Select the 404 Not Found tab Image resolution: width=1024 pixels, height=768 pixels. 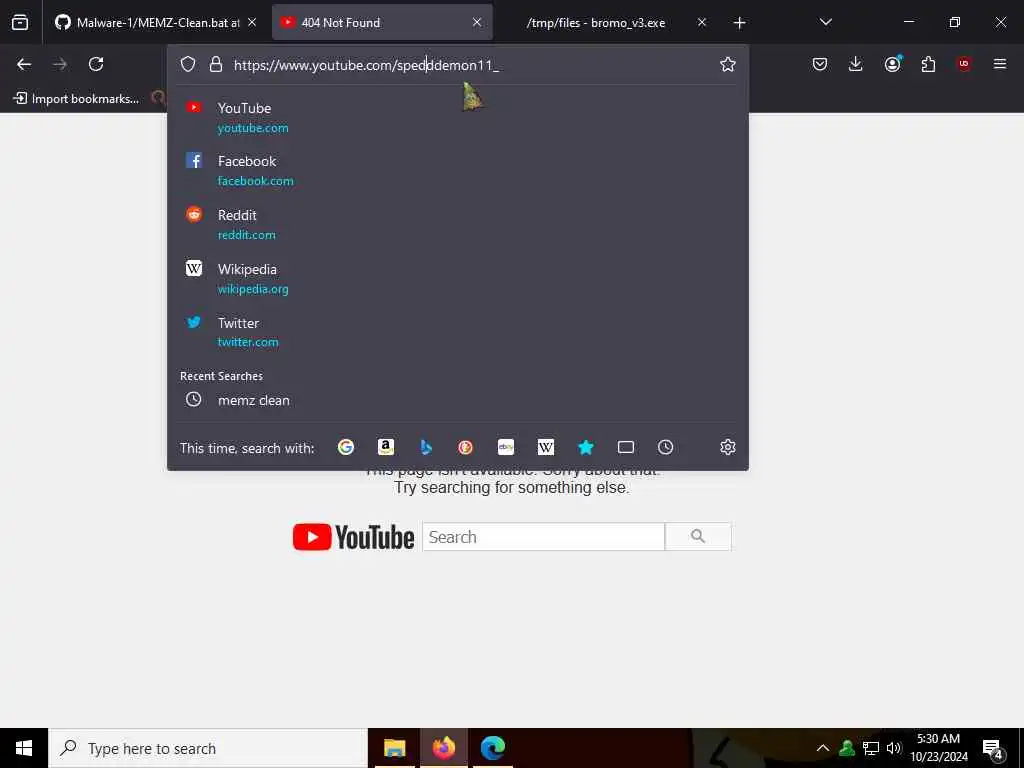click(x=382, y=23)
